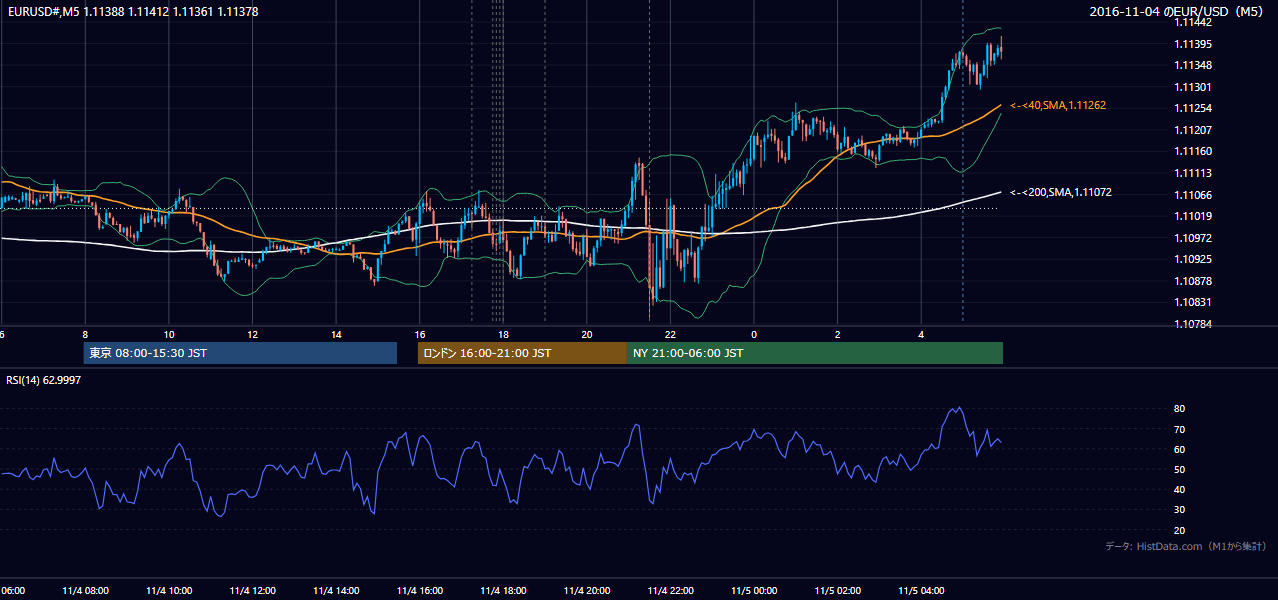Click hour tick 10 under price chart
1278x600 pixels.
169,334
